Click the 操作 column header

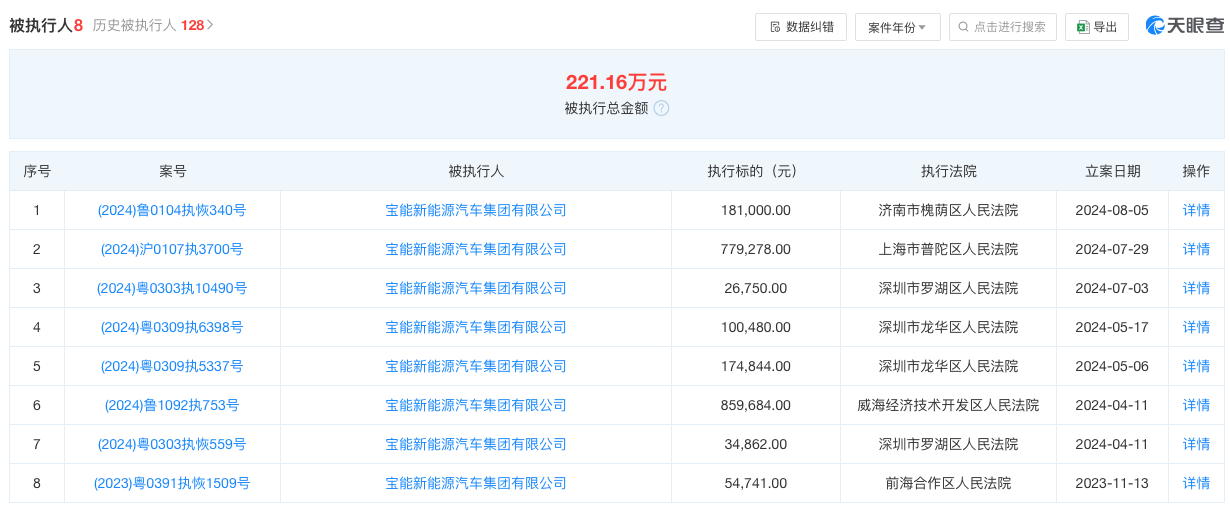[x=1196, y=171]
